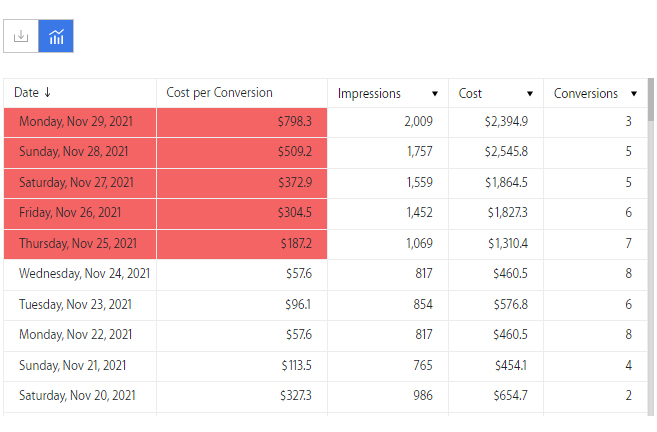
Task: Click Wednesday, Nov 24, 2021 date cell
Action: [80, 274]
